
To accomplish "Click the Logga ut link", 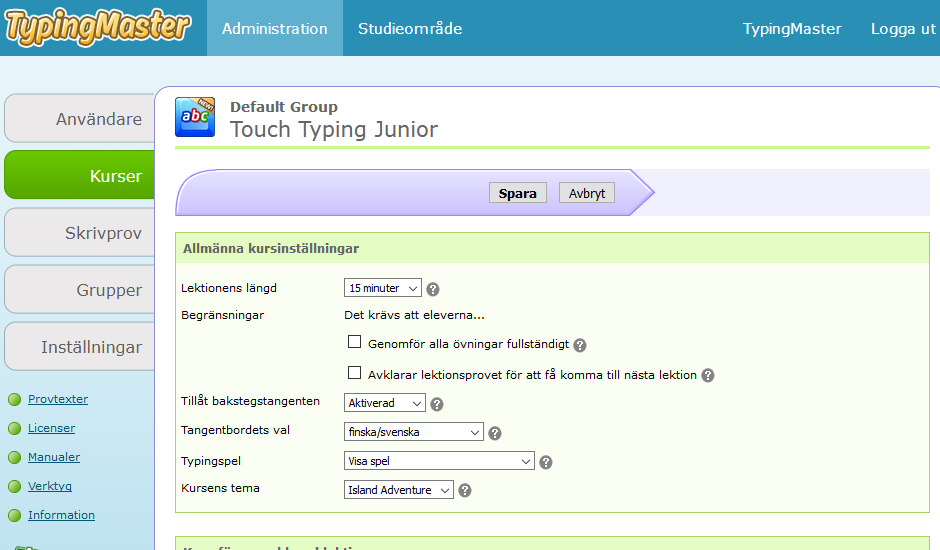I will (903, 29).
